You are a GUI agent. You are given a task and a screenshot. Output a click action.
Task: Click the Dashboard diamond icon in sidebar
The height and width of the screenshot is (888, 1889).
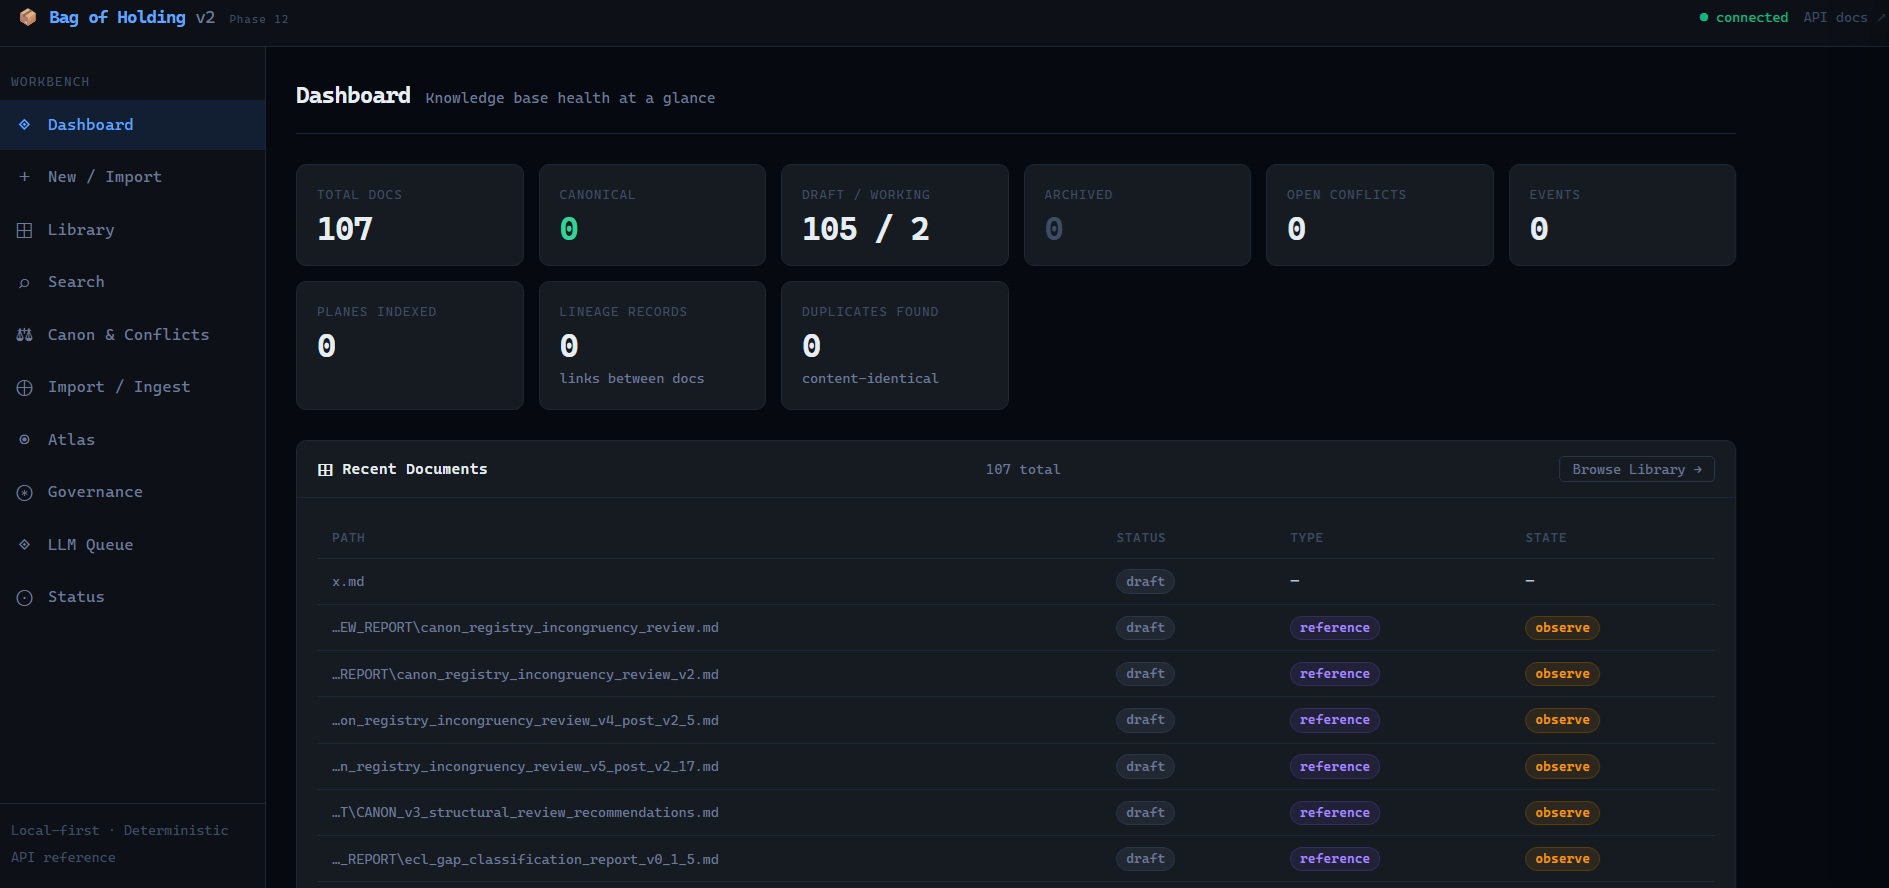click(24, 125)
